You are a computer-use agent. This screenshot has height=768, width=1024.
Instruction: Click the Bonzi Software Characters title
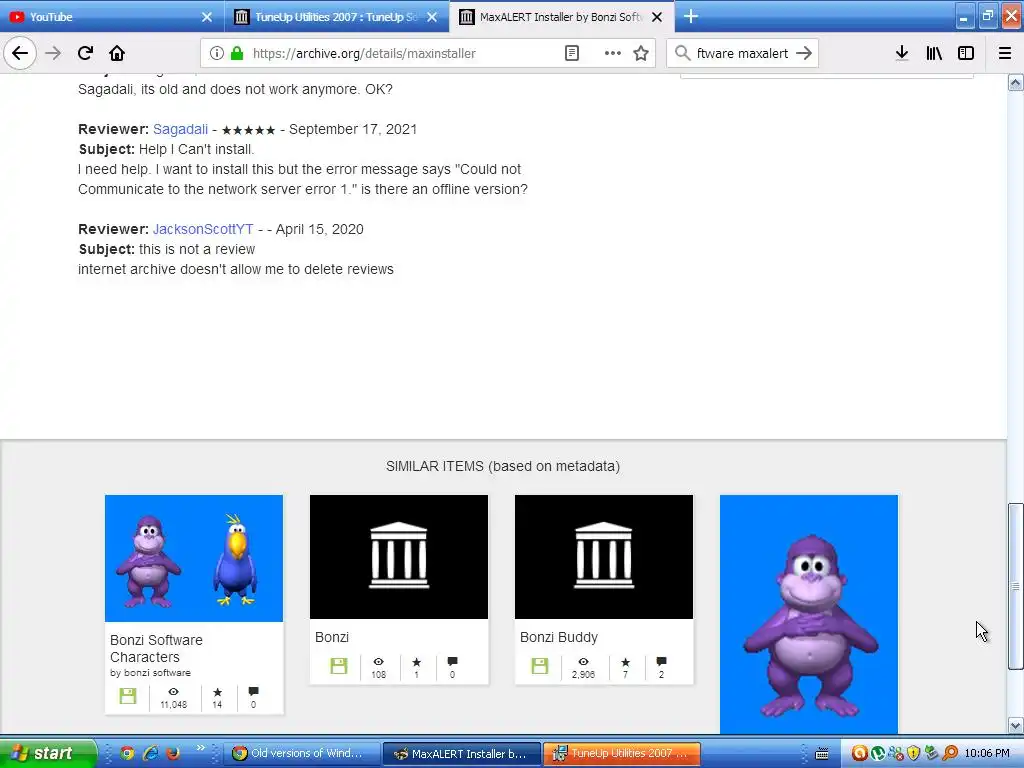click(x=156, y=648)
